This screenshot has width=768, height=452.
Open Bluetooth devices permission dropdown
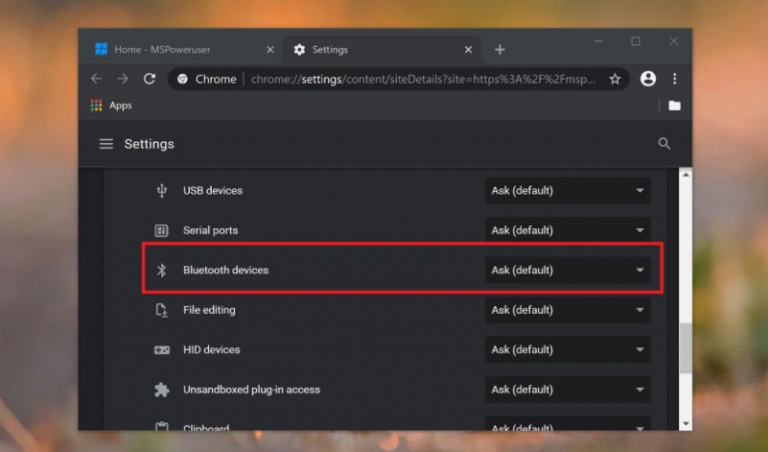coord(568,270)
